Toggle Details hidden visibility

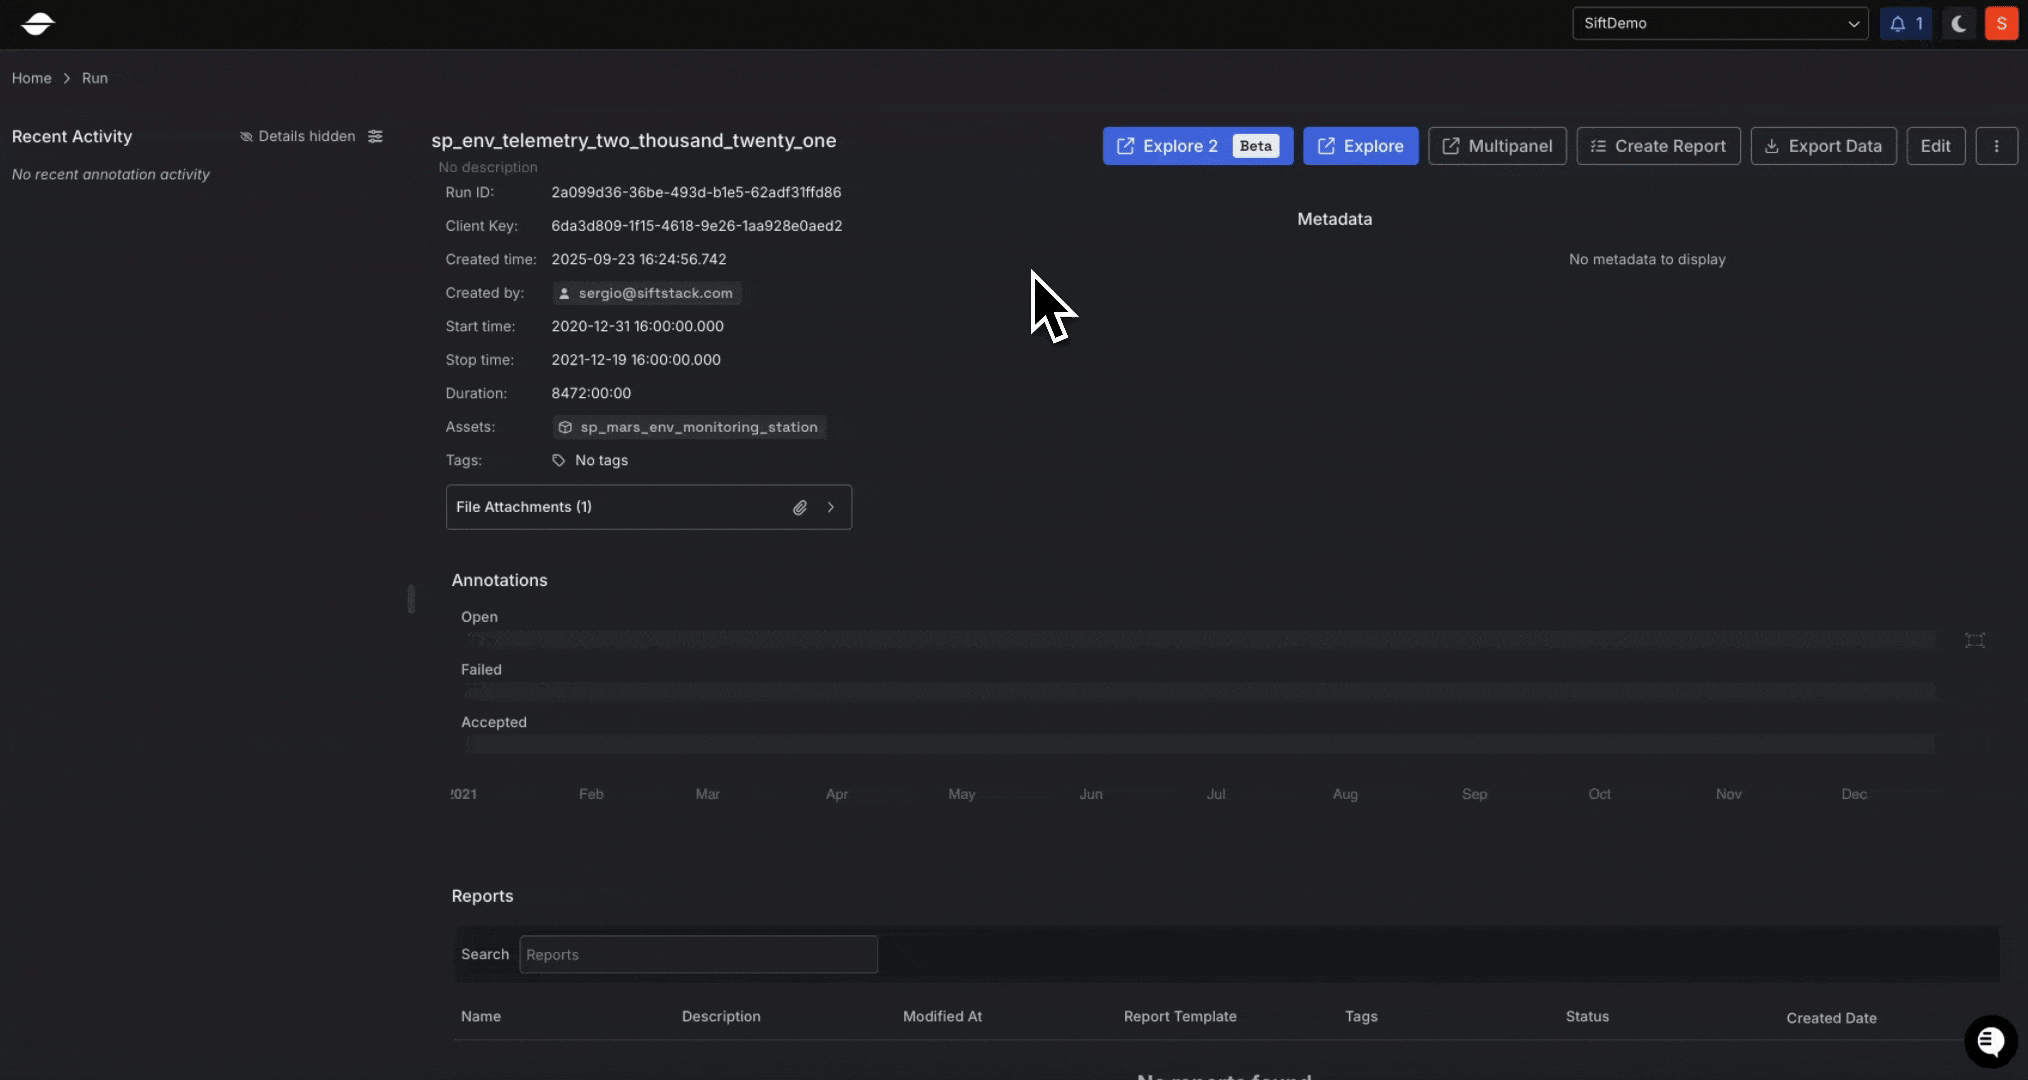[297, 136]
